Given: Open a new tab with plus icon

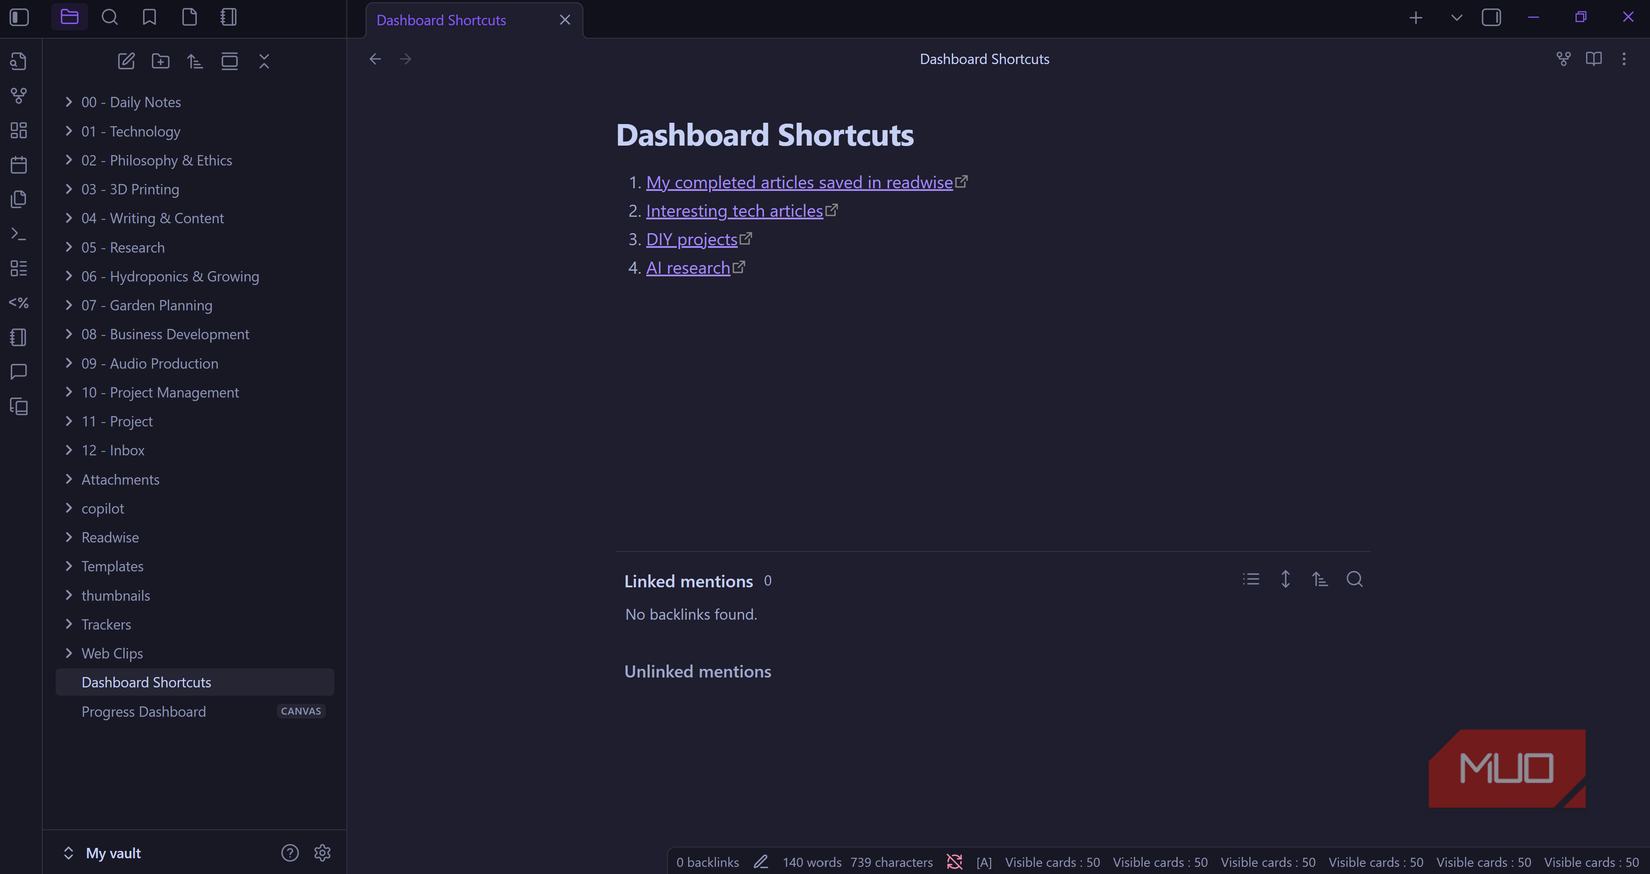Looking at the screenshot, I should [1416, 17].
